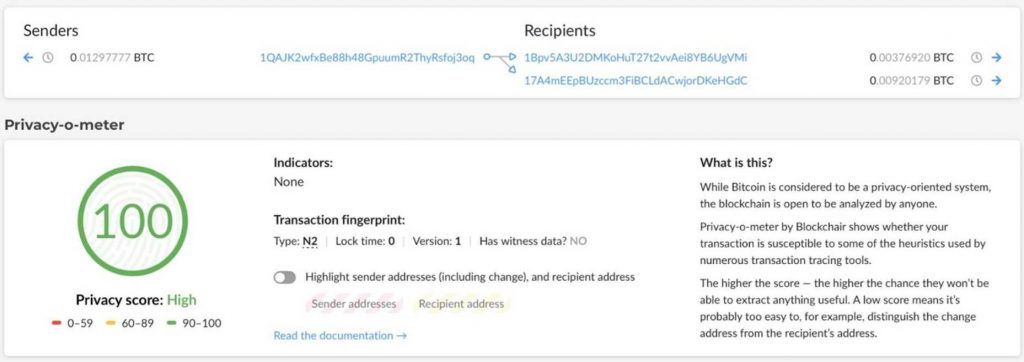
Task: Click the Sender addresses color legend
Action: 353,304
